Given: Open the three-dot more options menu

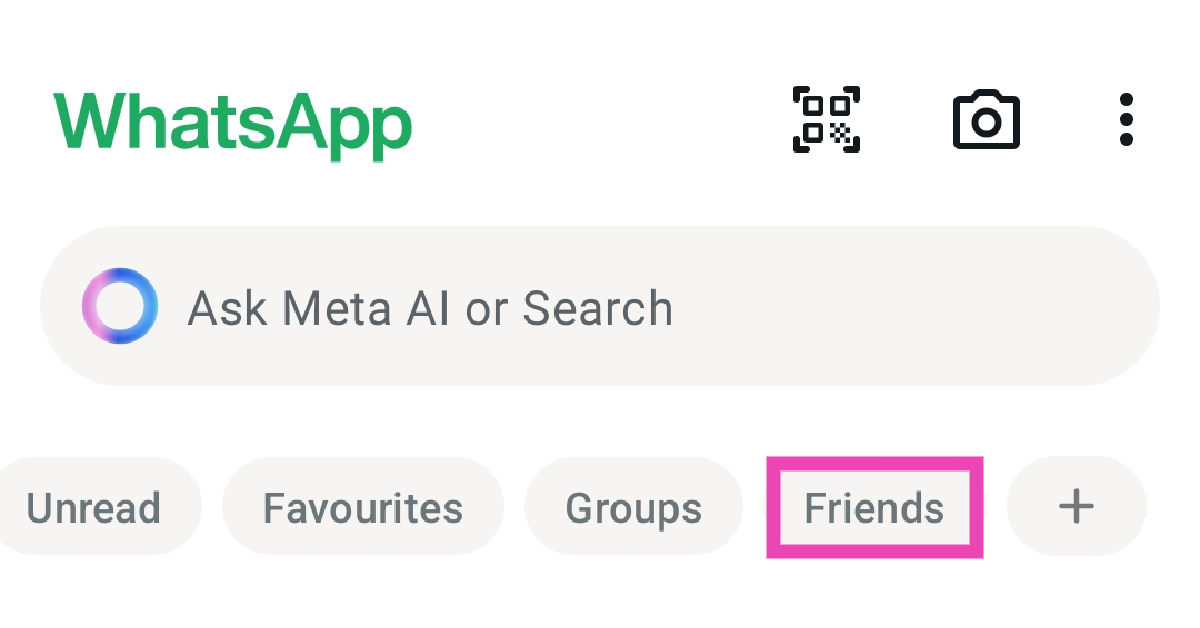Looking at the screenshot, I should coord(1126,120).
